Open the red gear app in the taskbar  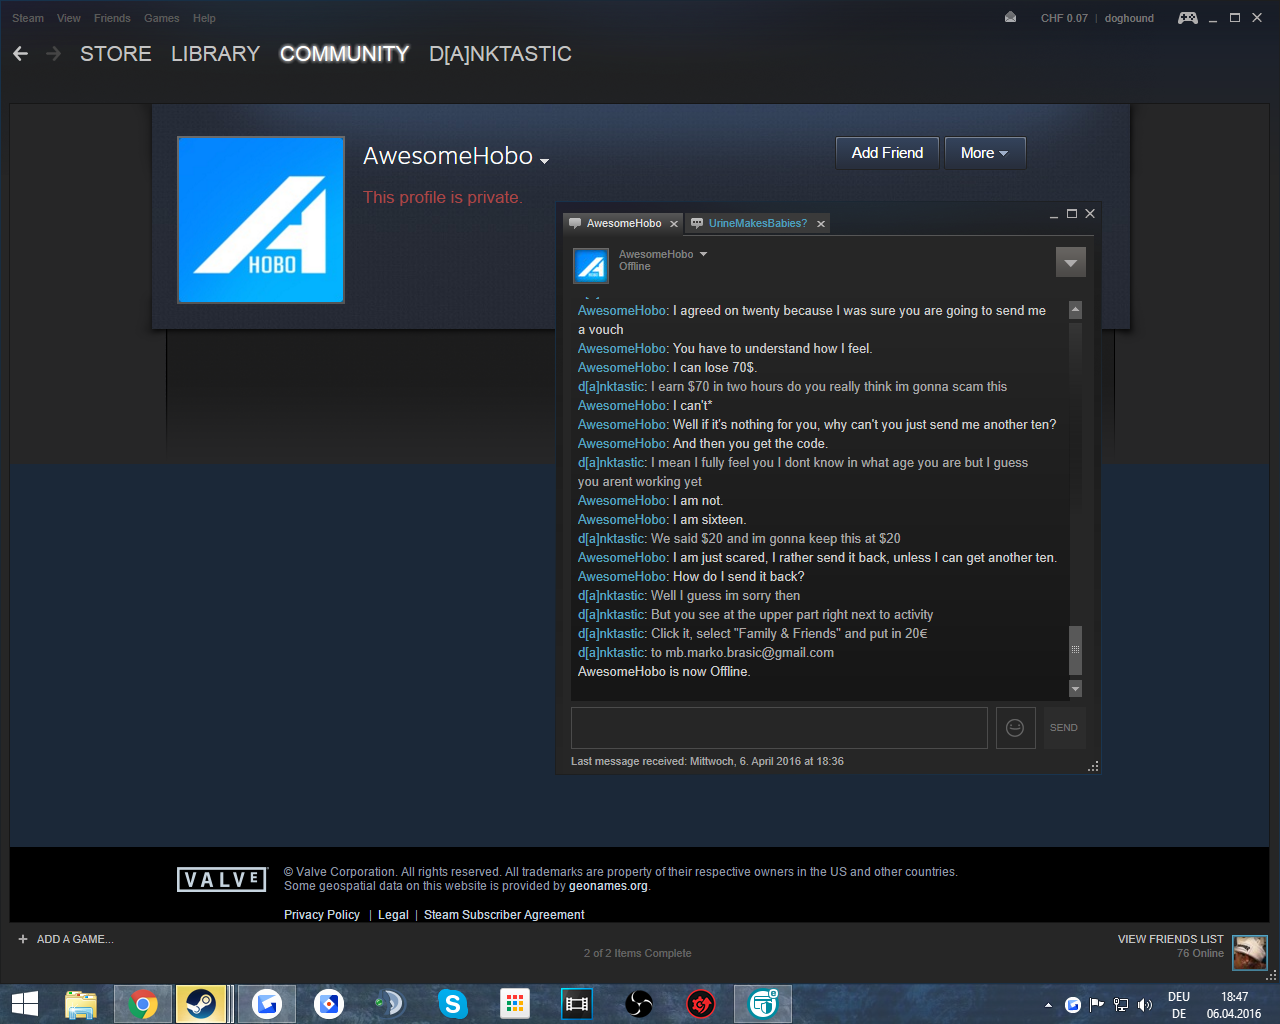(x=701, y=1004)
